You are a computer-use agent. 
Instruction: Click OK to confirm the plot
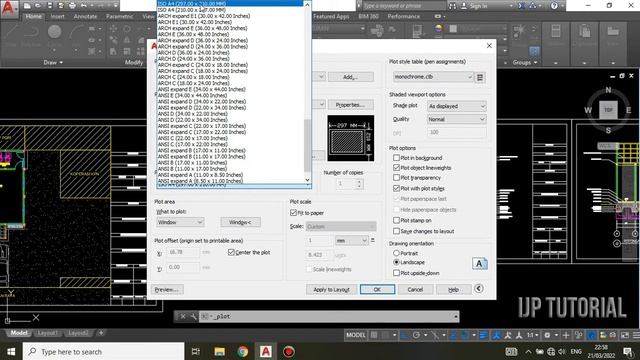377,289
